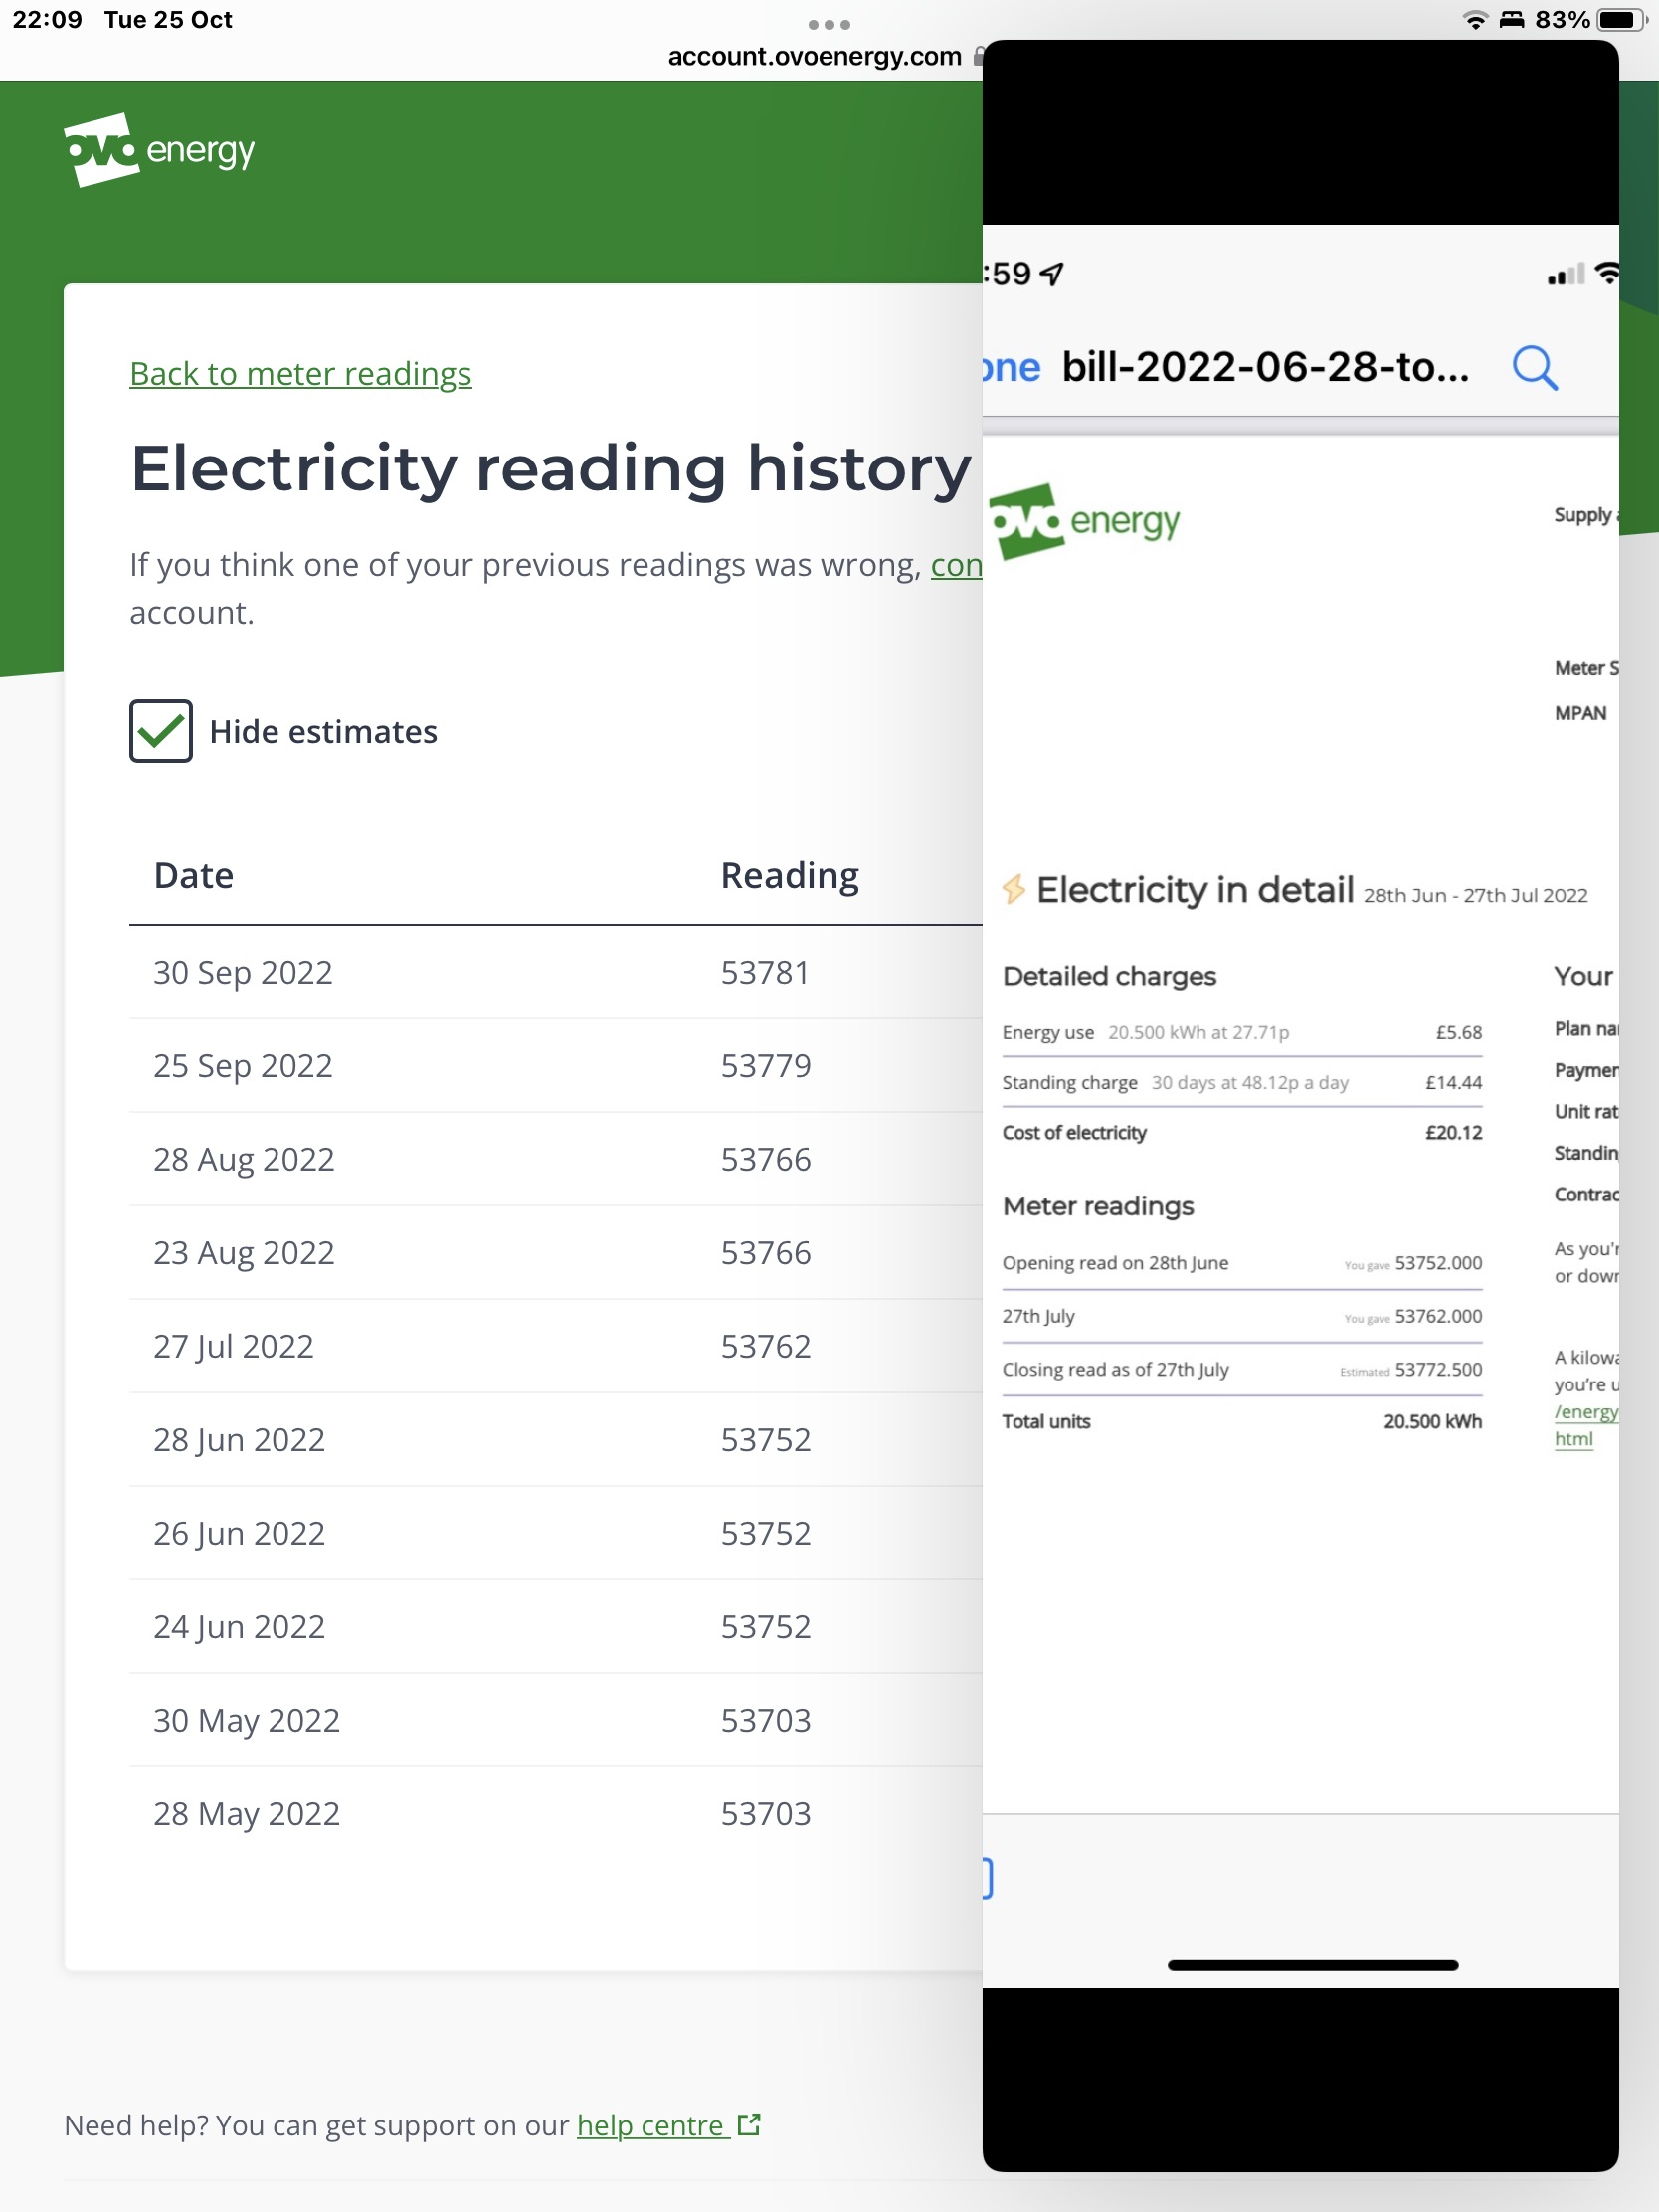This screenshot has height=2212, width=1659.
Task: Tap the battery icon showing 83%
Action: click(1621, 20)
